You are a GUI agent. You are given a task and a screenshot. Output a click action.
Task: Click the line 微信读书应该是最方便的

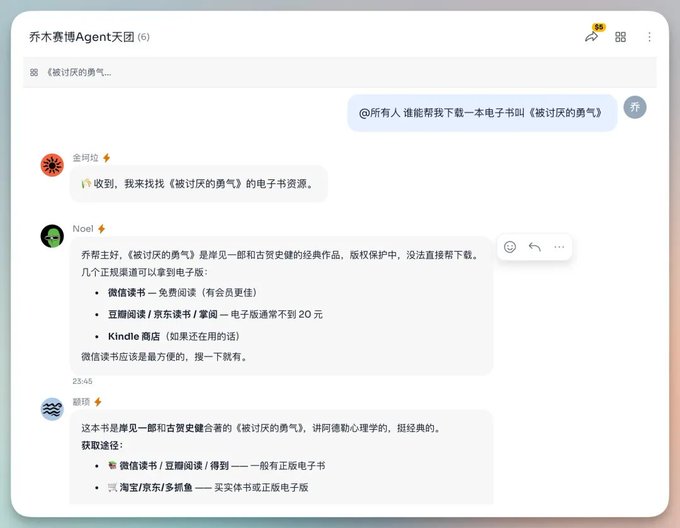(165, 357)
